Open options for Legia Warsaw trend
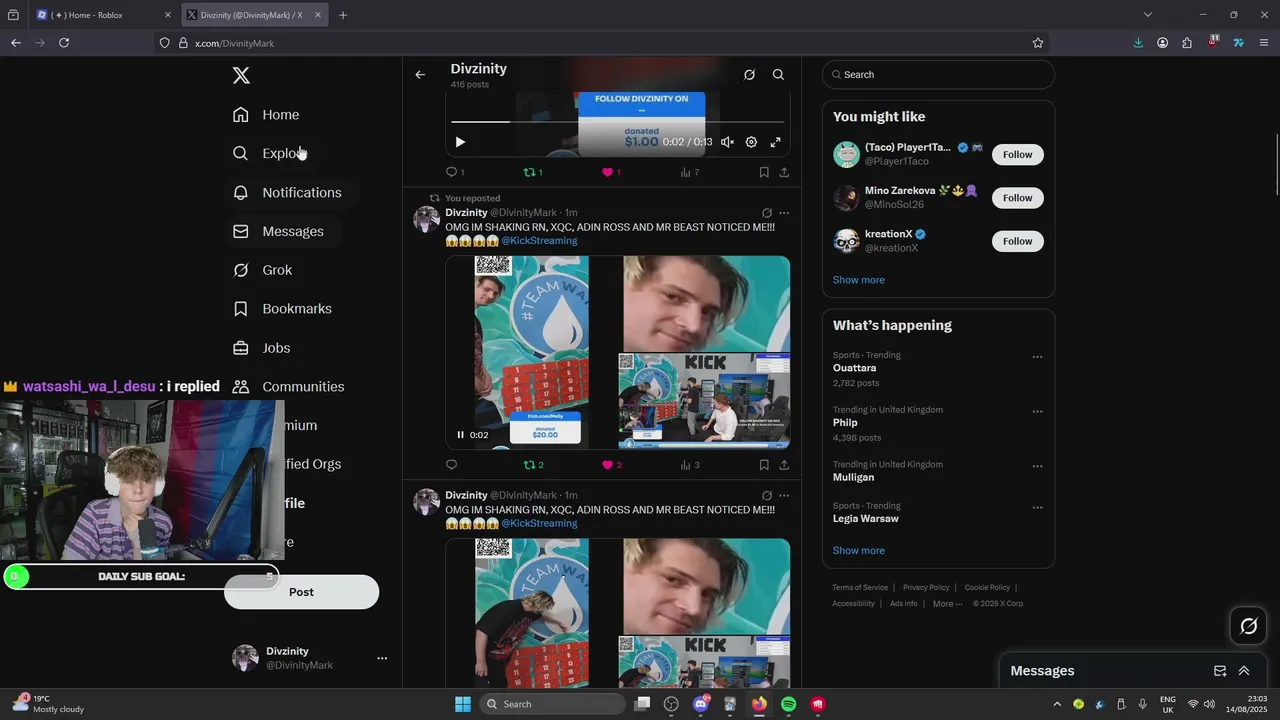This screenshot has height=720, width=1280. pyautogui.click(x=1037, y=507)
